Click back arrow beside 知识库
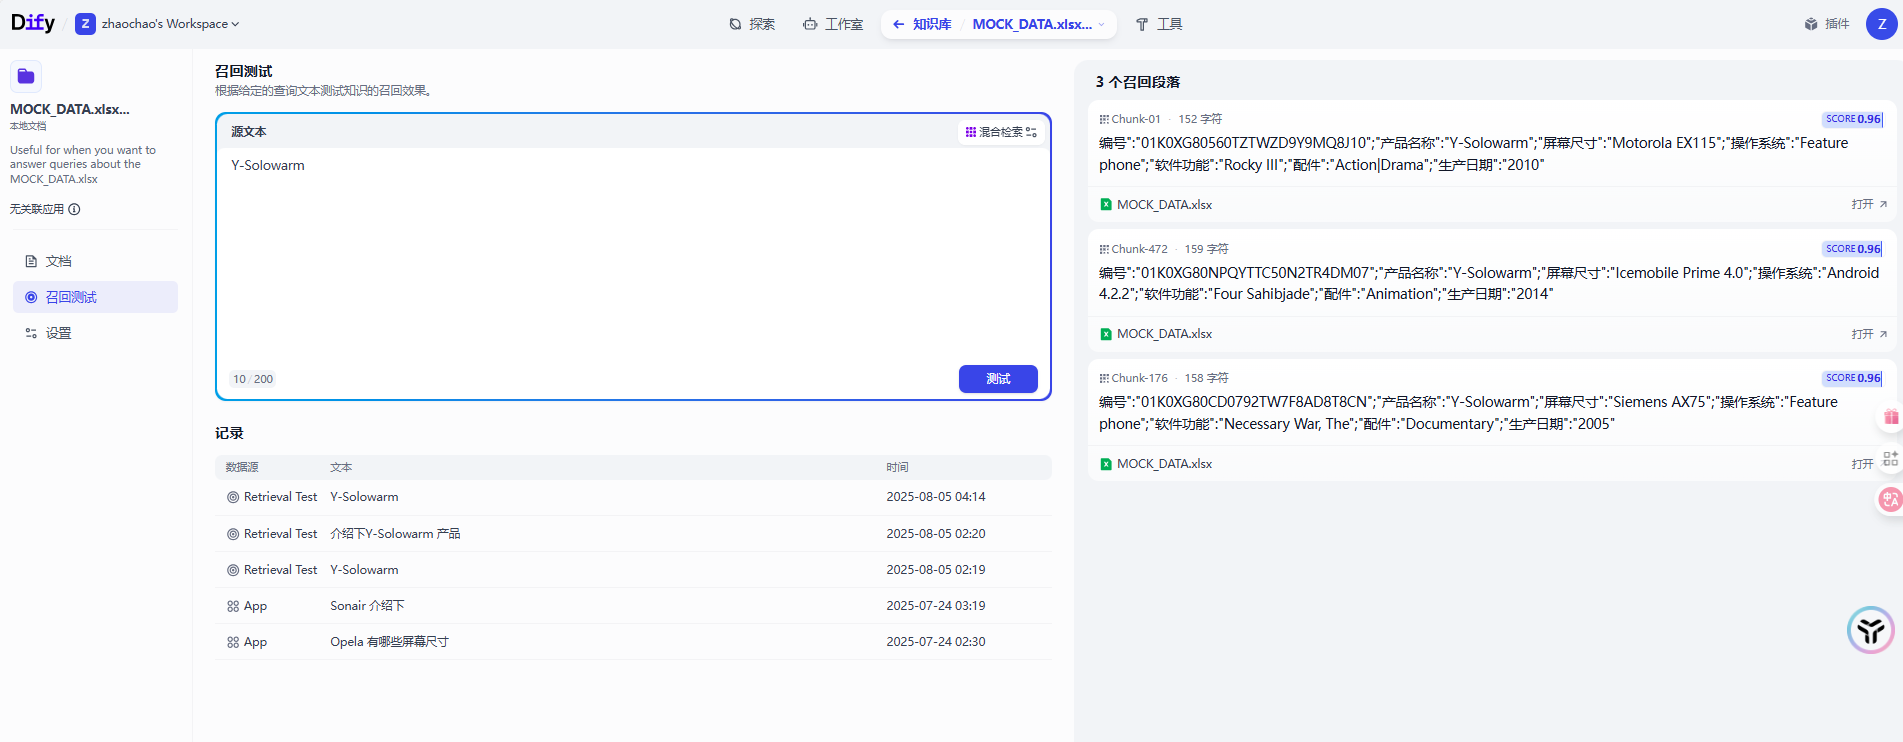The image size is (1903, 742). [x=898, y=24]
